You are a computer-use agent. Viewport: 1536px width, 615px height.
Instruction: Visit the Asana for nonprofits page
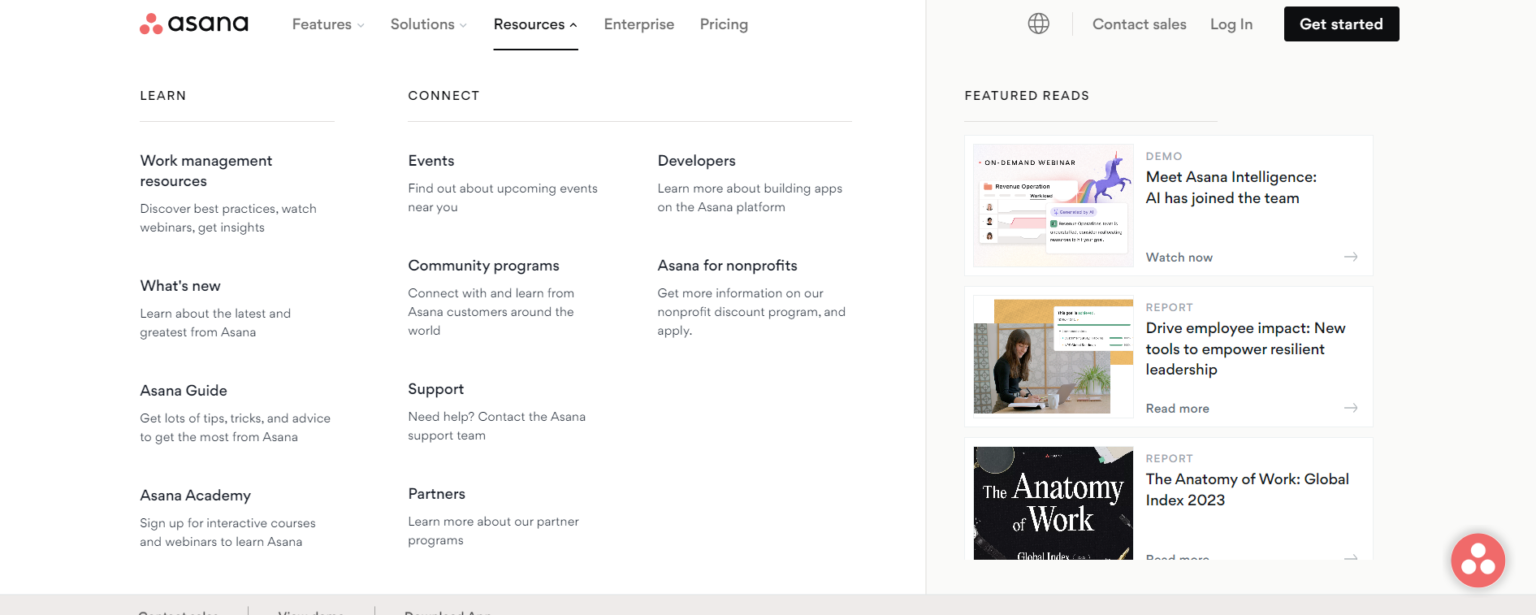coord(727,265)
